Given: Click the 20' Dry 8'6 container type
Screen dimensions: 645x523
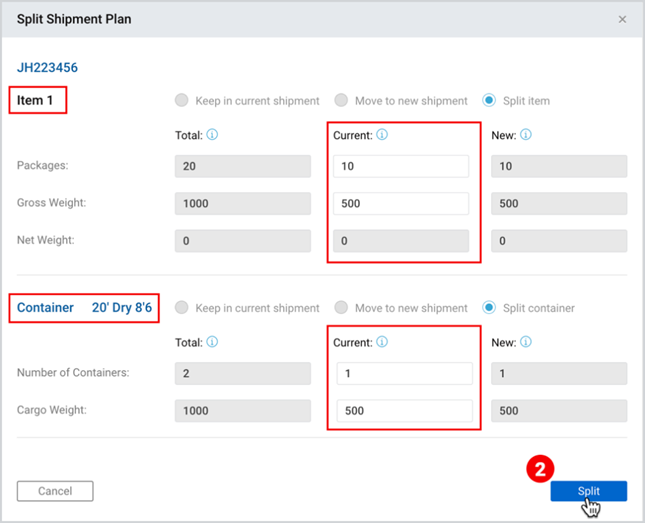Looking at the screenshot, I should coord(122,307).
